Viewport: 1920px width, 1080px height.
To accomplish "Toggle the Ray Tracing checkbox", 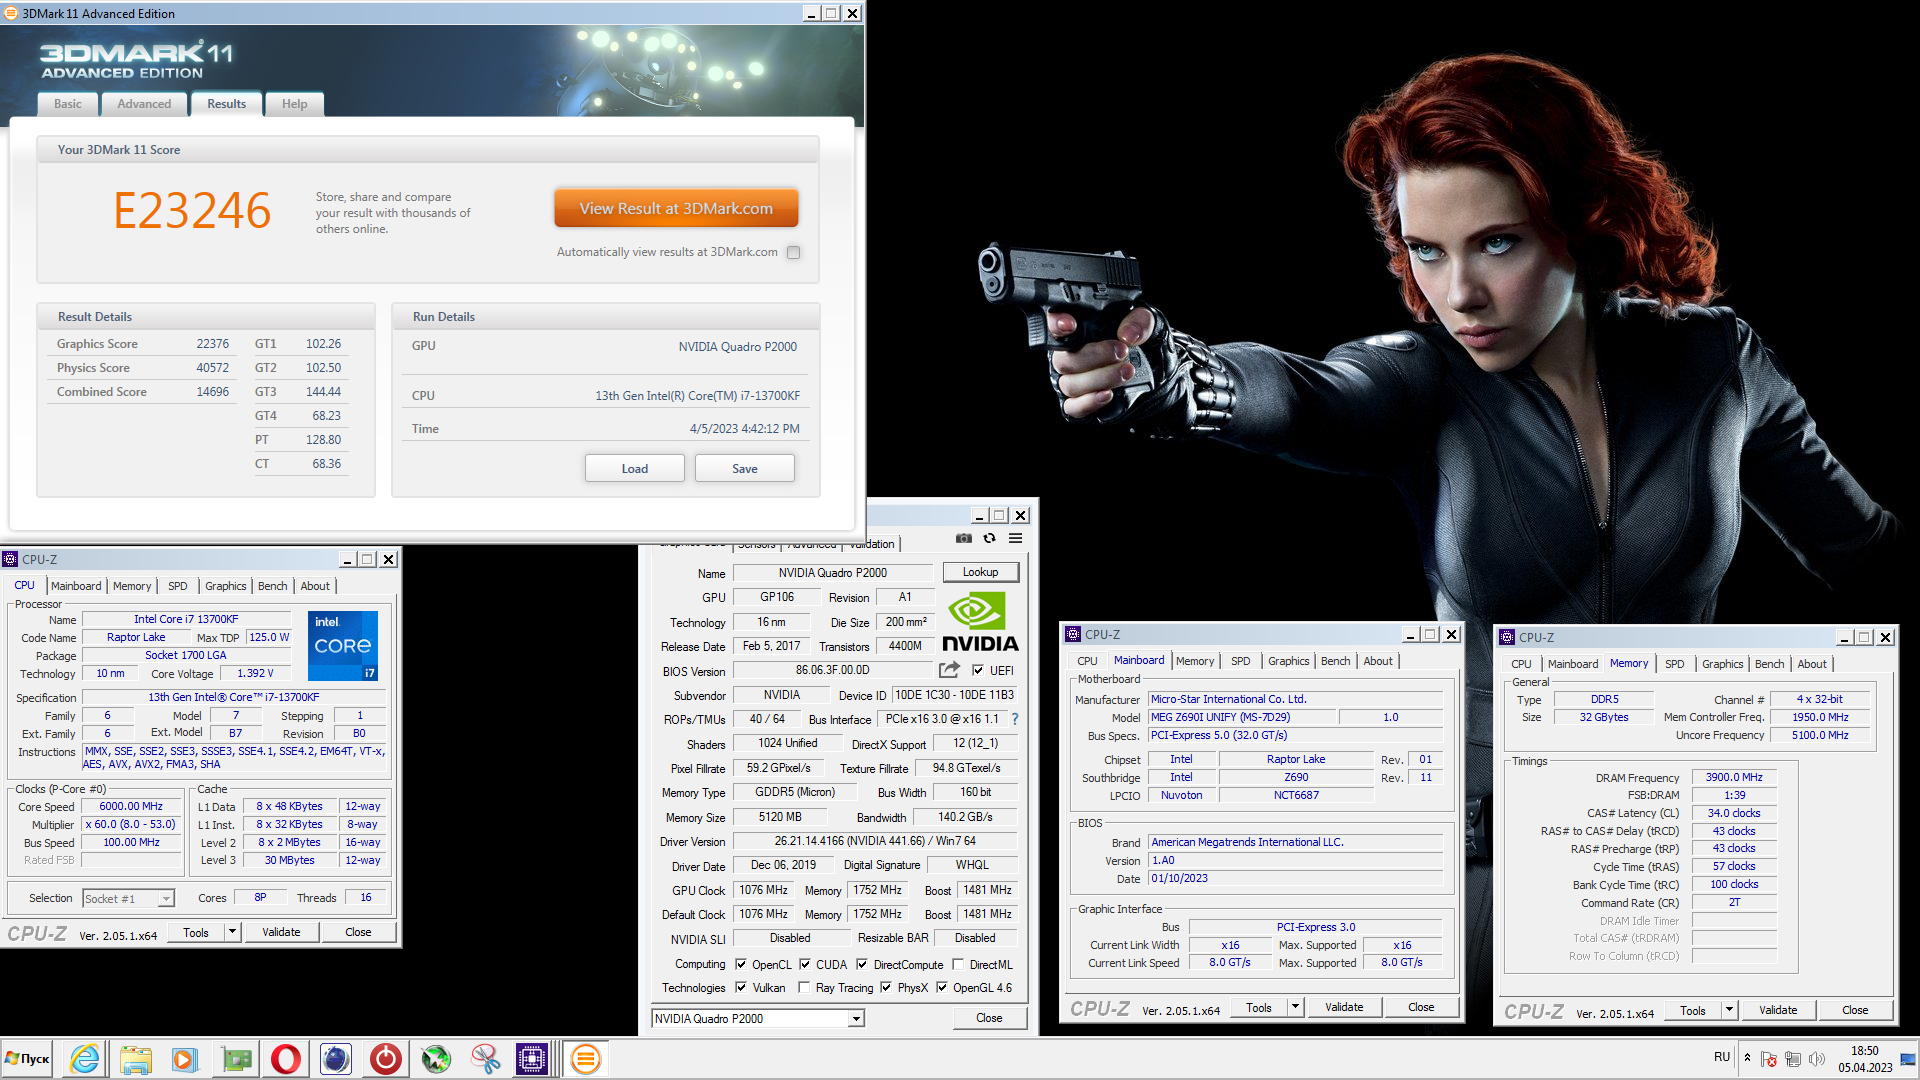I will [804, 988].
